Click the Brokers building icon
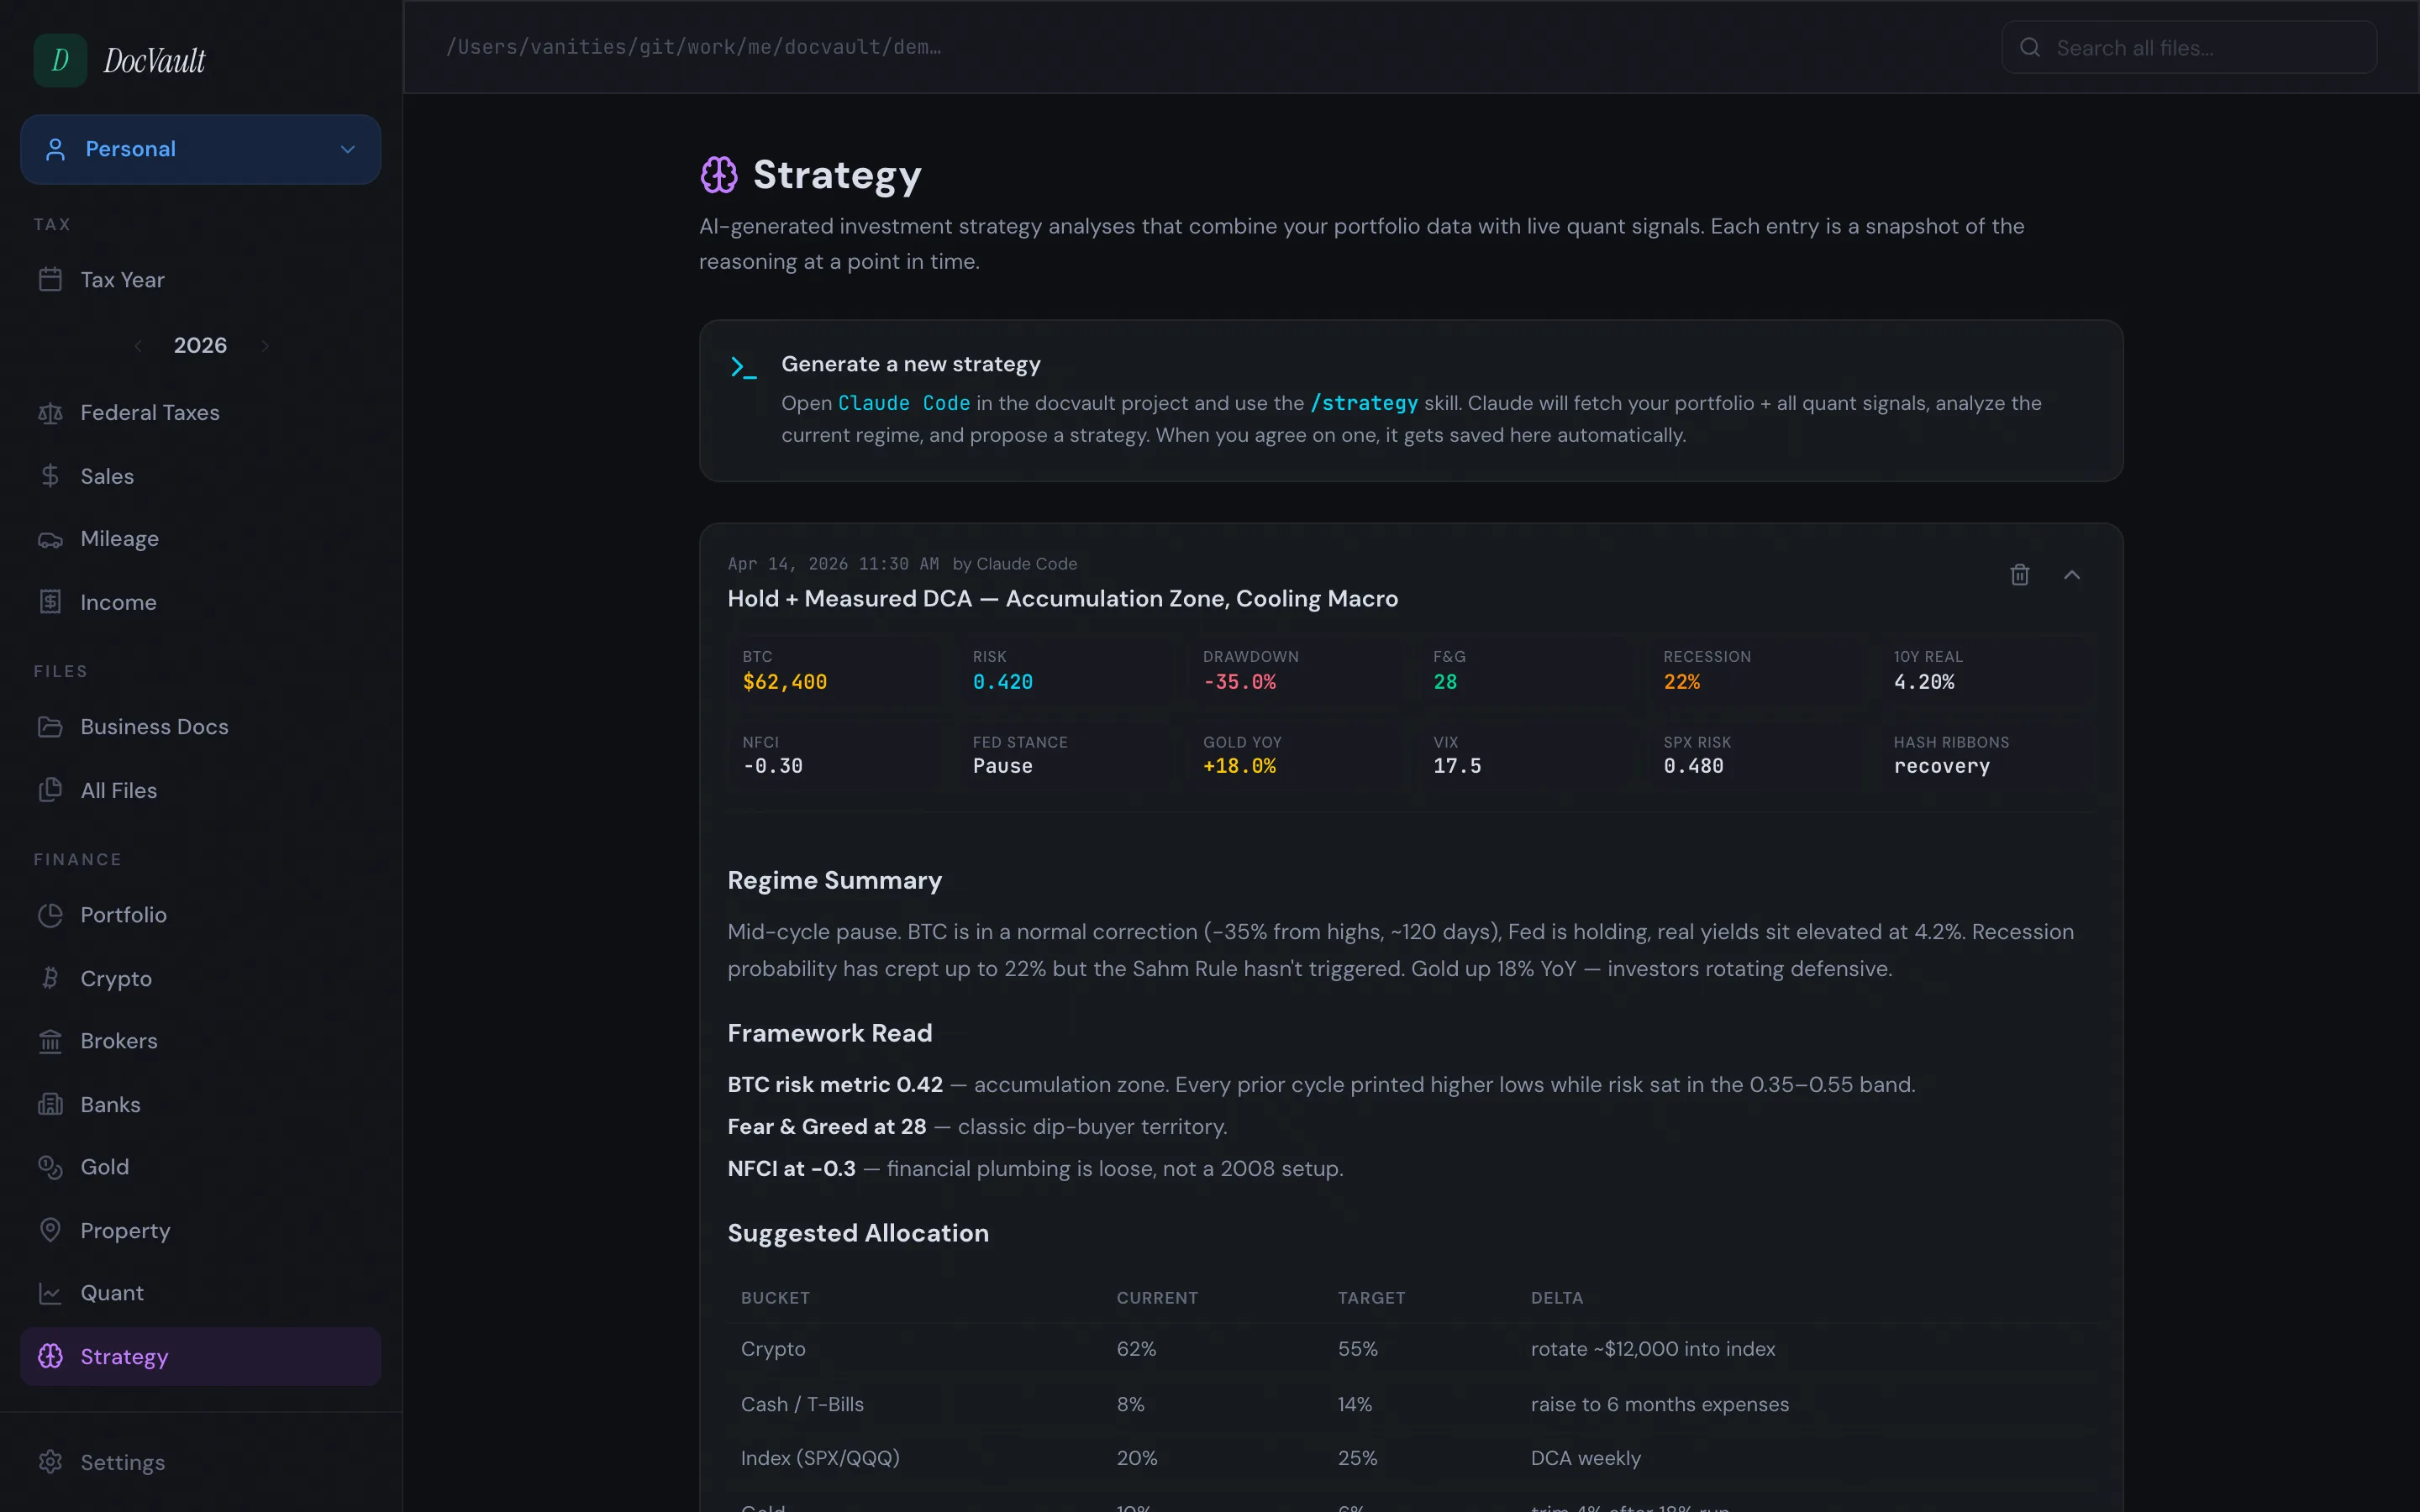This screenshot has width=2420, height=1512. pyautogui.click(x=50, y=1041)
